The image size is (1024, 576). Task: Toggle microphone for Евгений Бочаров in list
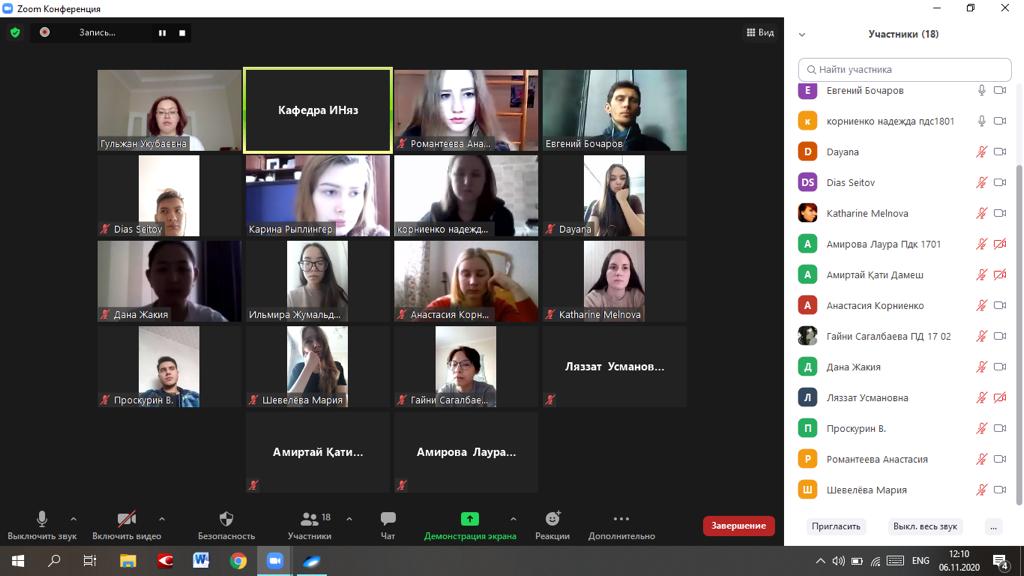[982, 90]
